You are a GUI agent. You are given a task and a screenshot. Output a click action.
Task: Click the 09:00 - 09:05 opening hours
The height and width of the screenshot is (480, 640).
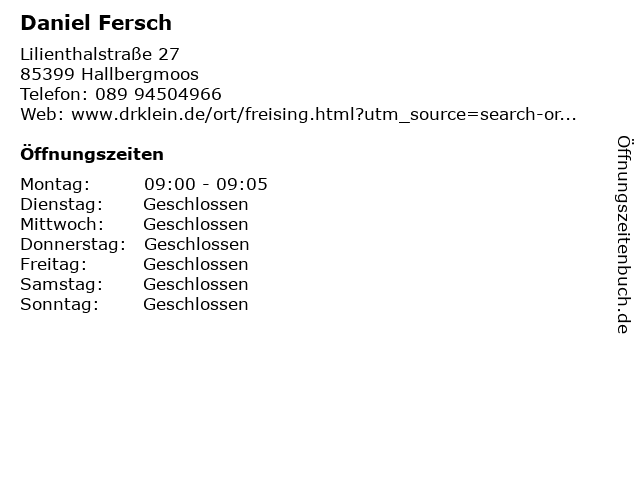[x=206, y=184]
